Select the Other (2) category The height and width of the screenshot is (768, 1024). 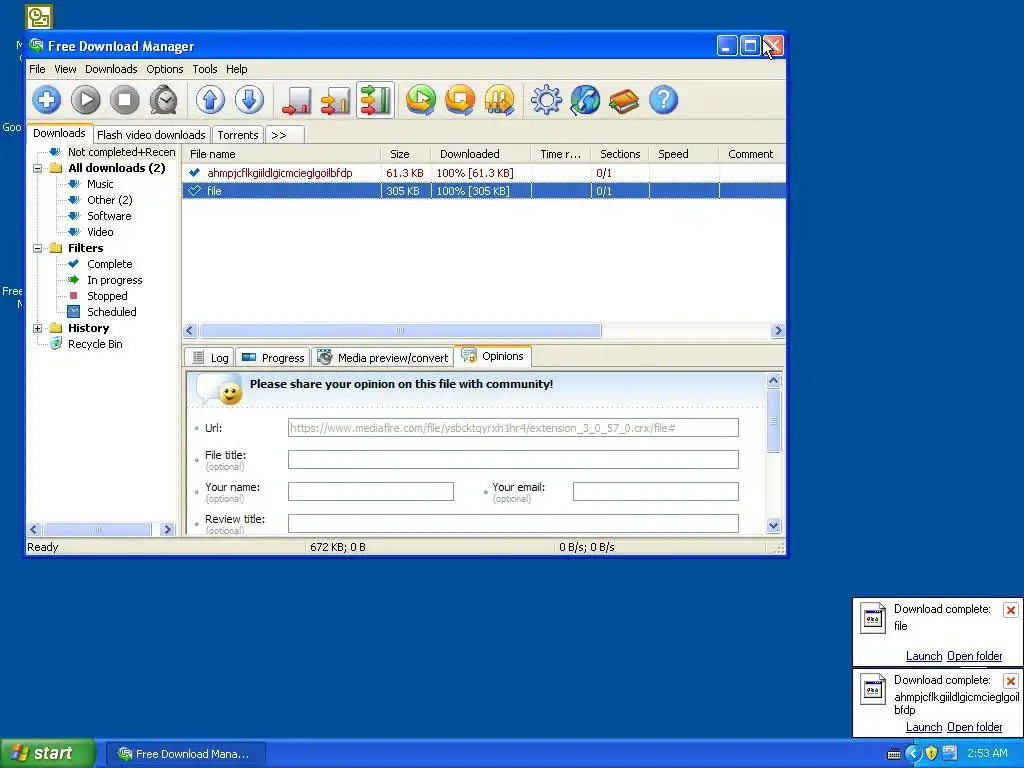click(110, 200)
